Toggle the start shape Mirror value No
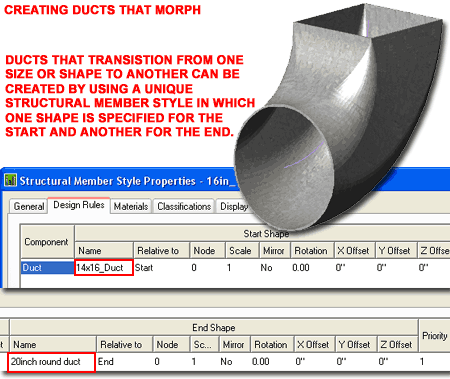Viewport: 450px width, 379px height. point(266,268)
